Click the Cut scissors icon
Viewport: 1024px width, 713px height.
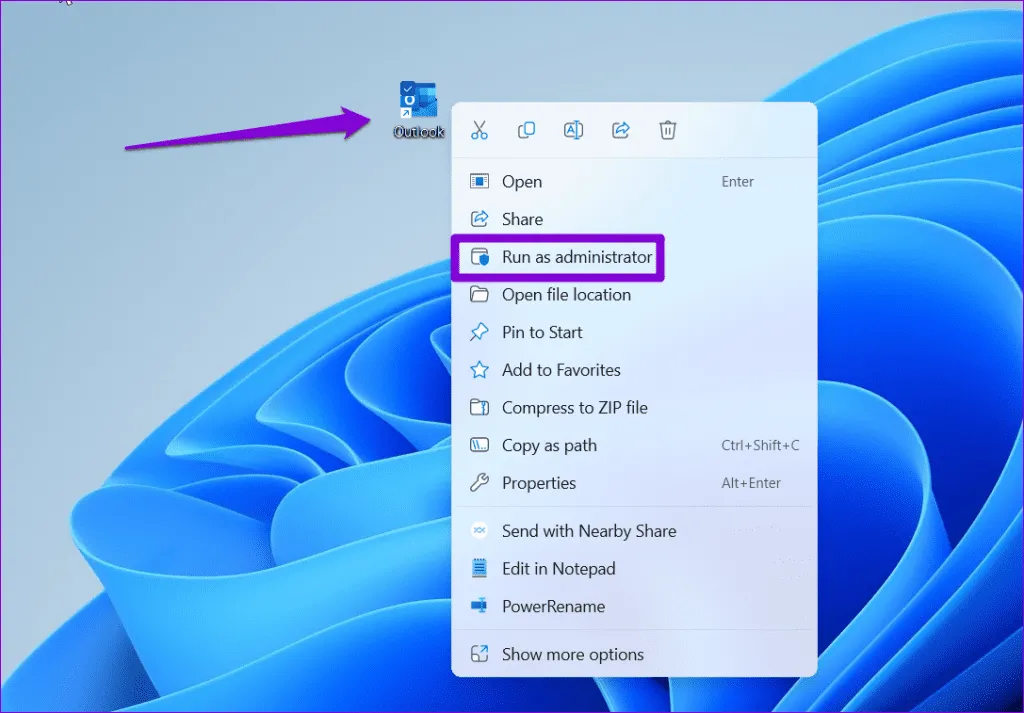[x=479, y=130]
